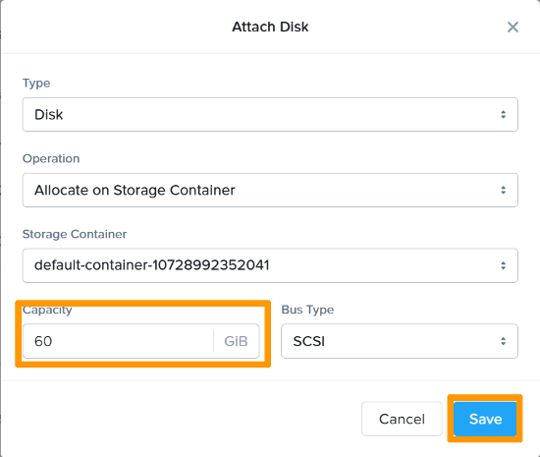Open the Operation dropdown list

(x=270, y=190)
